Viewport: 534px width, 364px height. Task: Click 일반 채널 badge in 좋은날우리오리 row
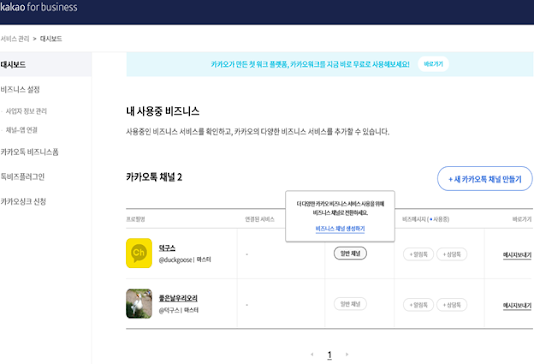(350, 304)
